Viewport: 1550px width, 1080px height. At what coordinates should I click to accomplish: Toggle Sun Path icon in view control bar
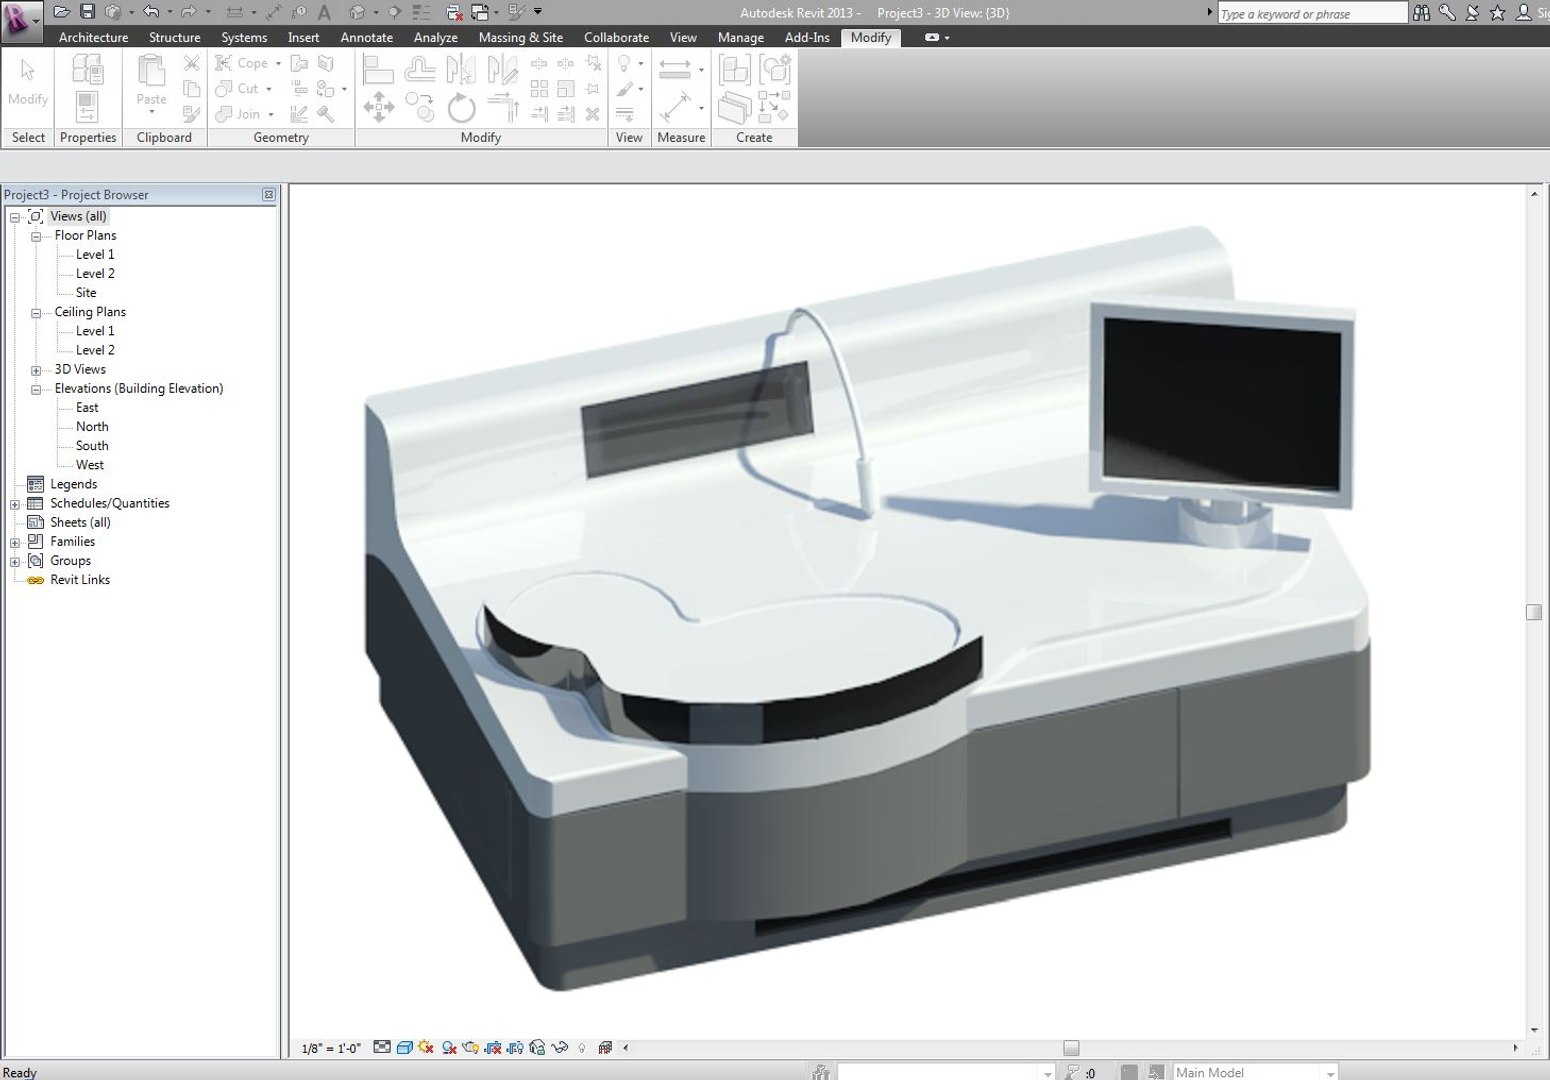pos(426,1047)
